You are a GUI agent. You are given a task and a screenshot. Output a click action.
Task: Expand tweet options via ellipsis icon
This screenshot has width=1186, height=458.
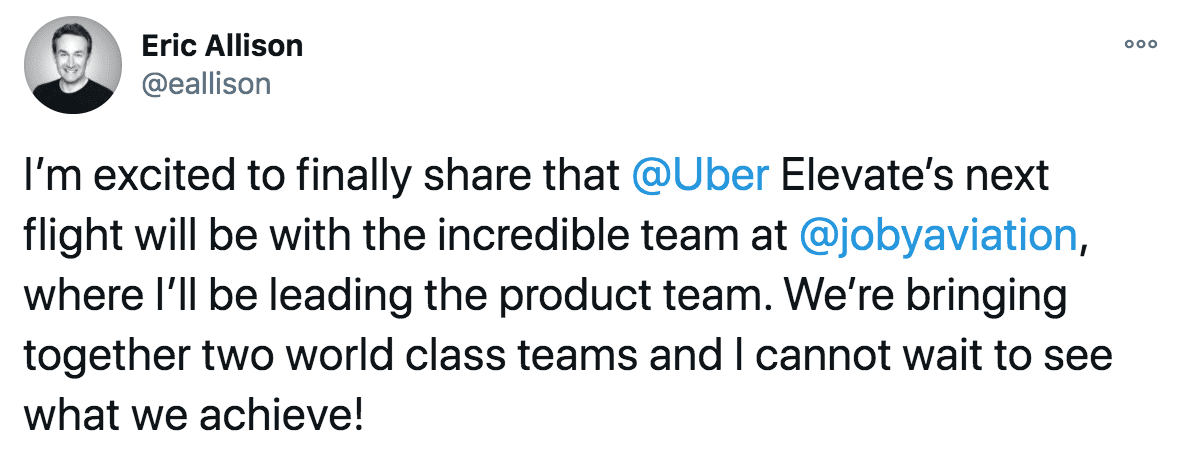[1141, 45]
